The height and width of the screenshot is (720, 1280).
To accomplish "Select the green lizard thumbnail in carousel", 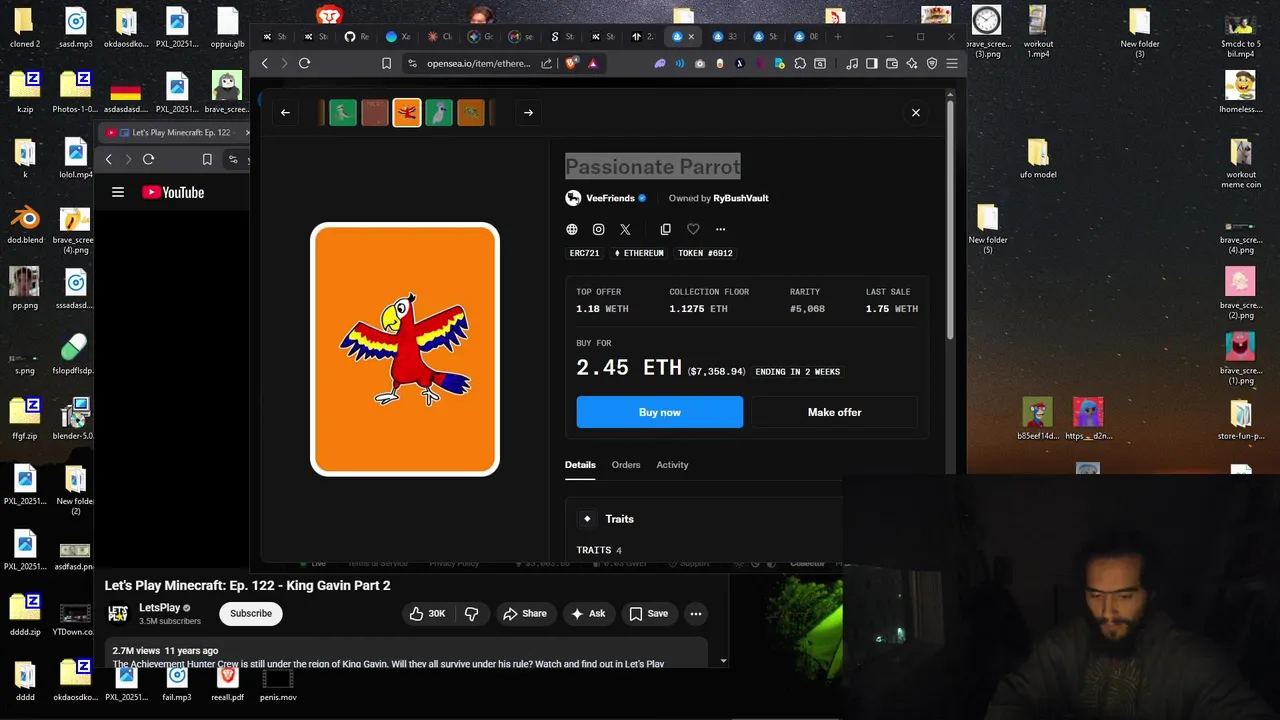I will [343, 112].
